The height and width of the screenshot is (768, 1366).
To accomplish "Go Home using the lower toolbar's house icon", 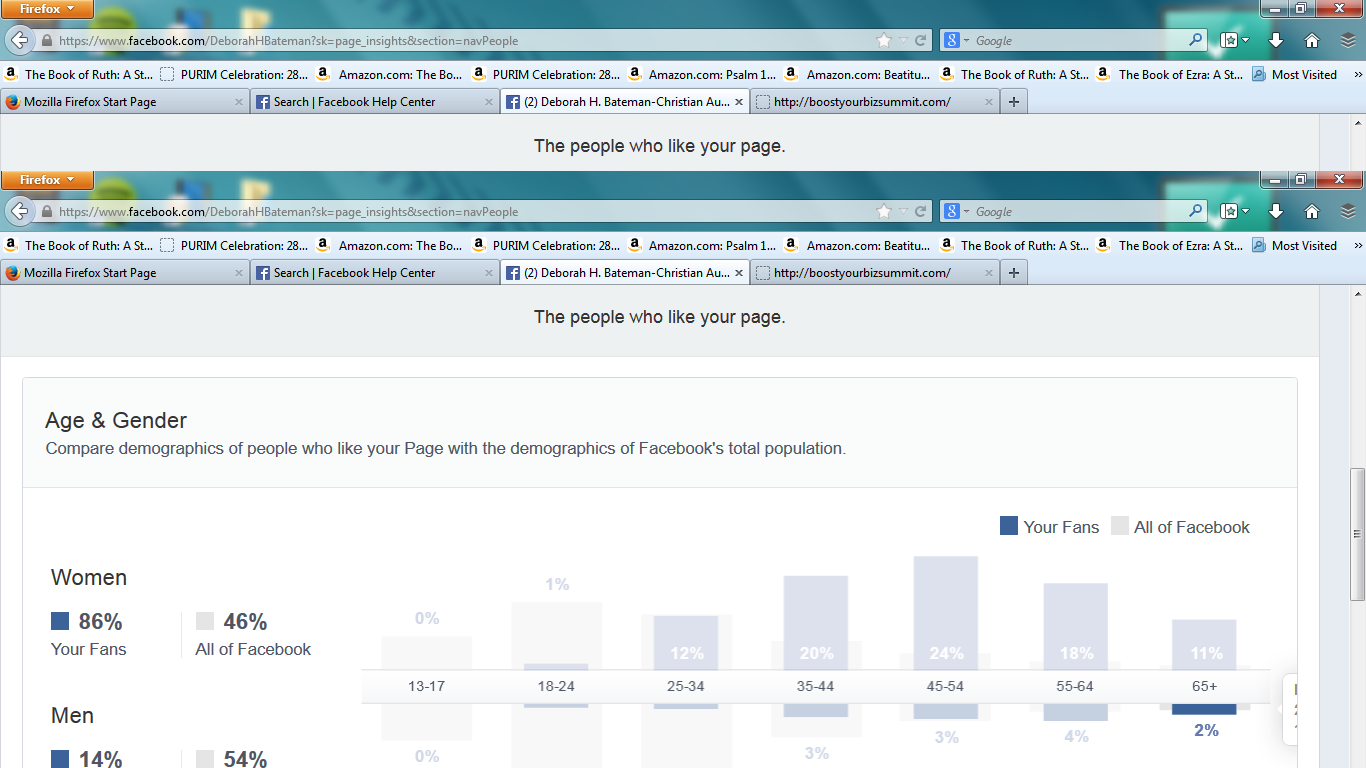I will click(x=1312, y=212).
